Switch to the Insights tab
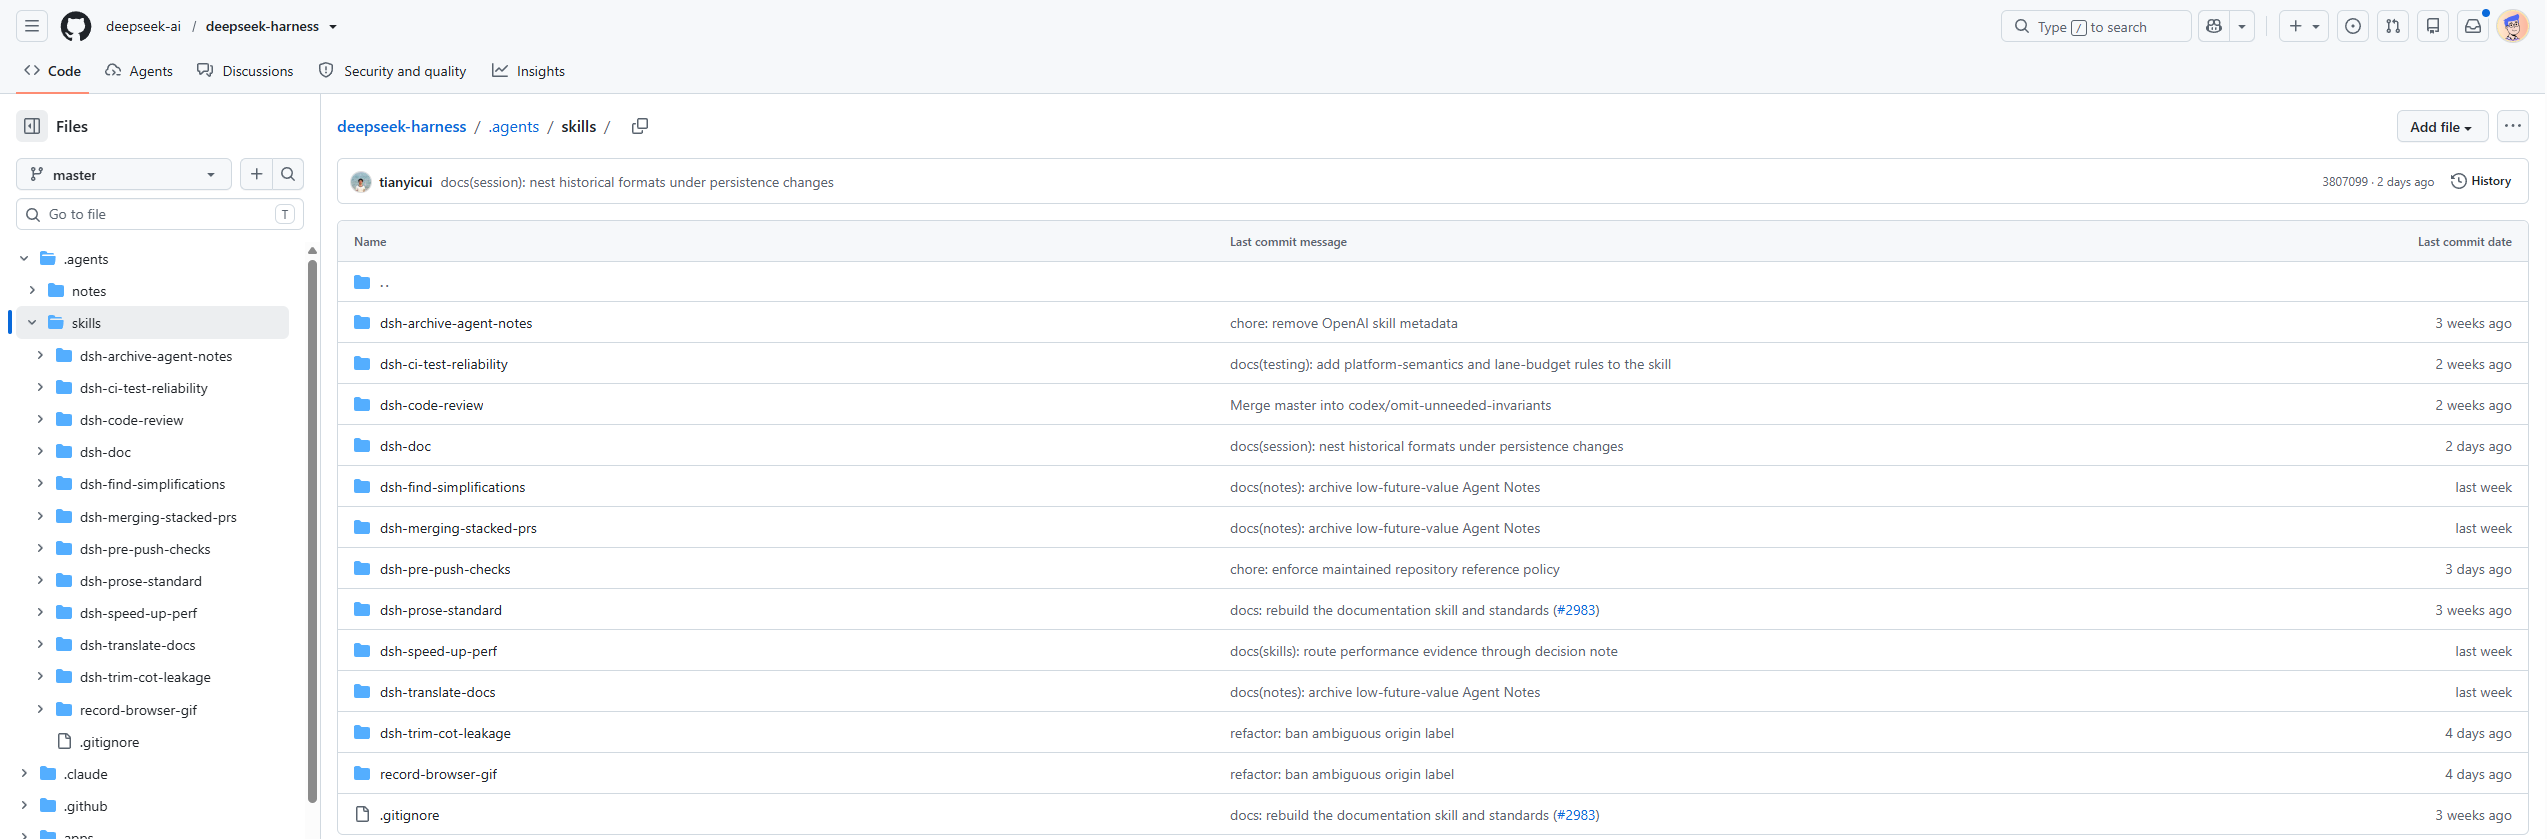 [x=528, y=71]
